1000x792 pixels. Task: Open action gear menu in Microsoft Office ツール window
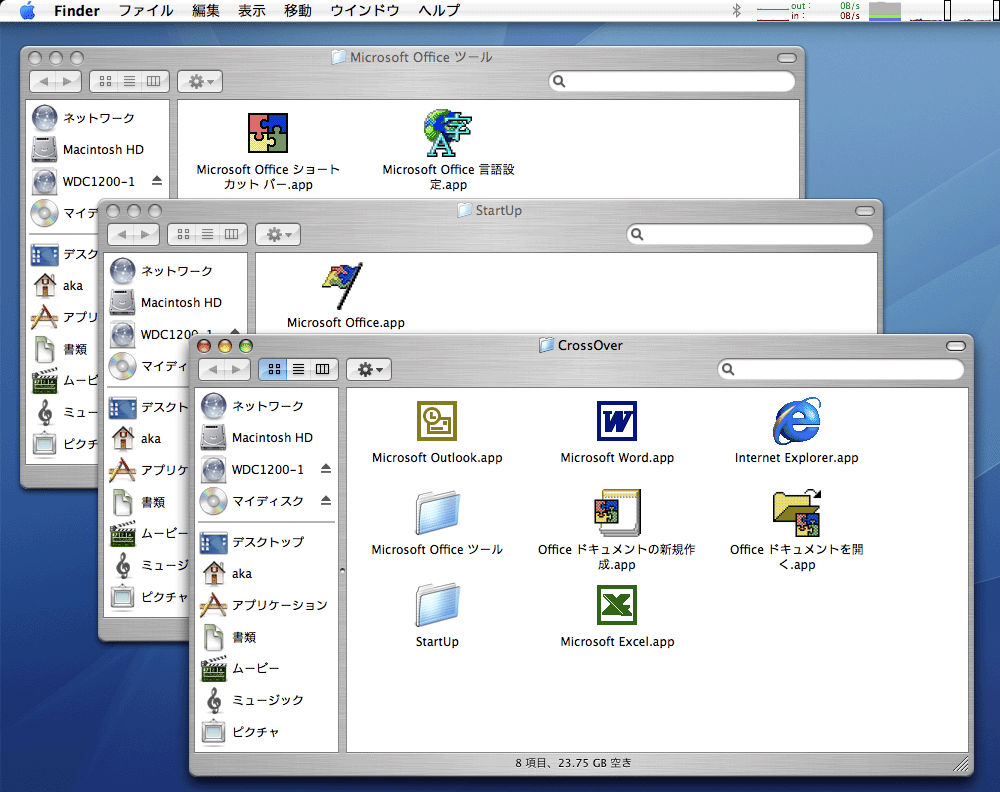click(200, 81)
